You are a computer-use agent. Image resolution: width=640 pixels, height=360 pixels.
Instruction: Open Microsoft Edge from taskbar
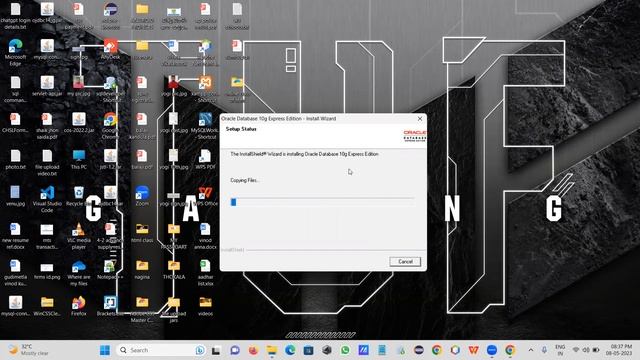pos(290,350)
